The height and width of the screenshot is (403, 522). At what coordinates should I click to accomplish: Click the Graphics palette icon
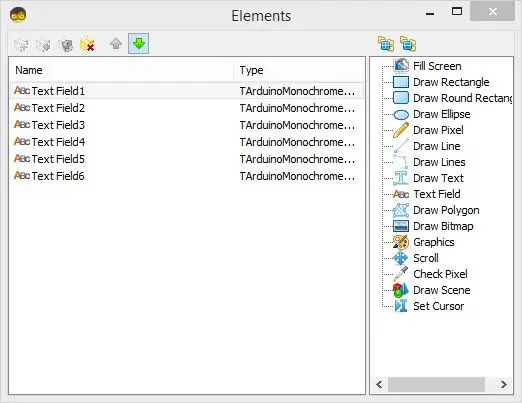click(x=401, y=242)
